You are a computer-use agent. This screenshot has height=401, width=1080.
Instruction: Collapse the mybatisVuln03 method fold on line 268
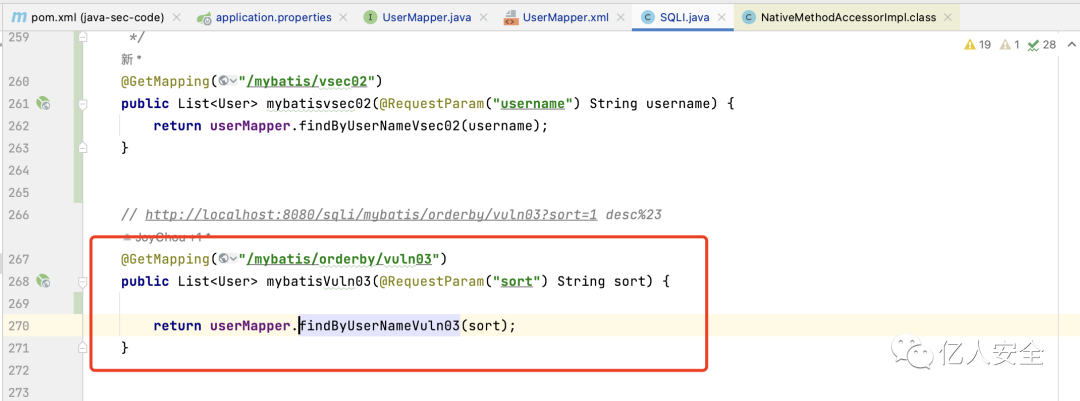(x=83, y=282)
